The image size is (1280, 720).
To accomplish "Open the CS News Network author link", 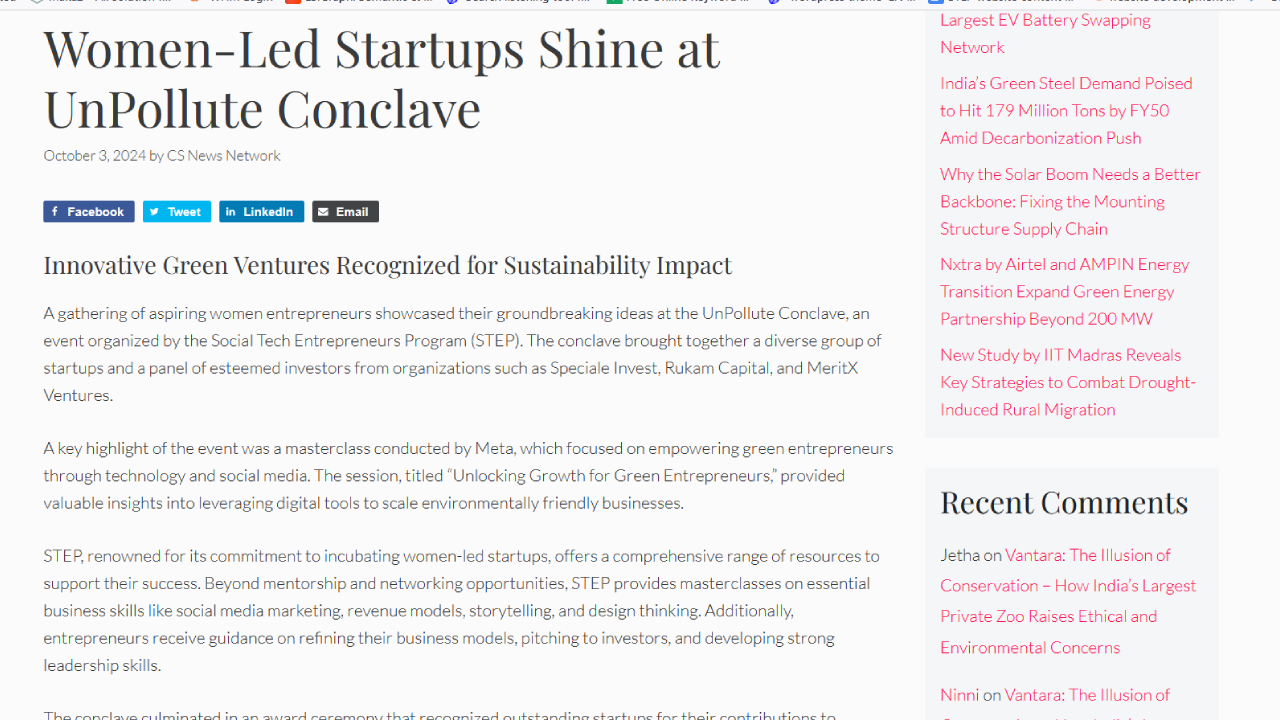I will [223, 155].
